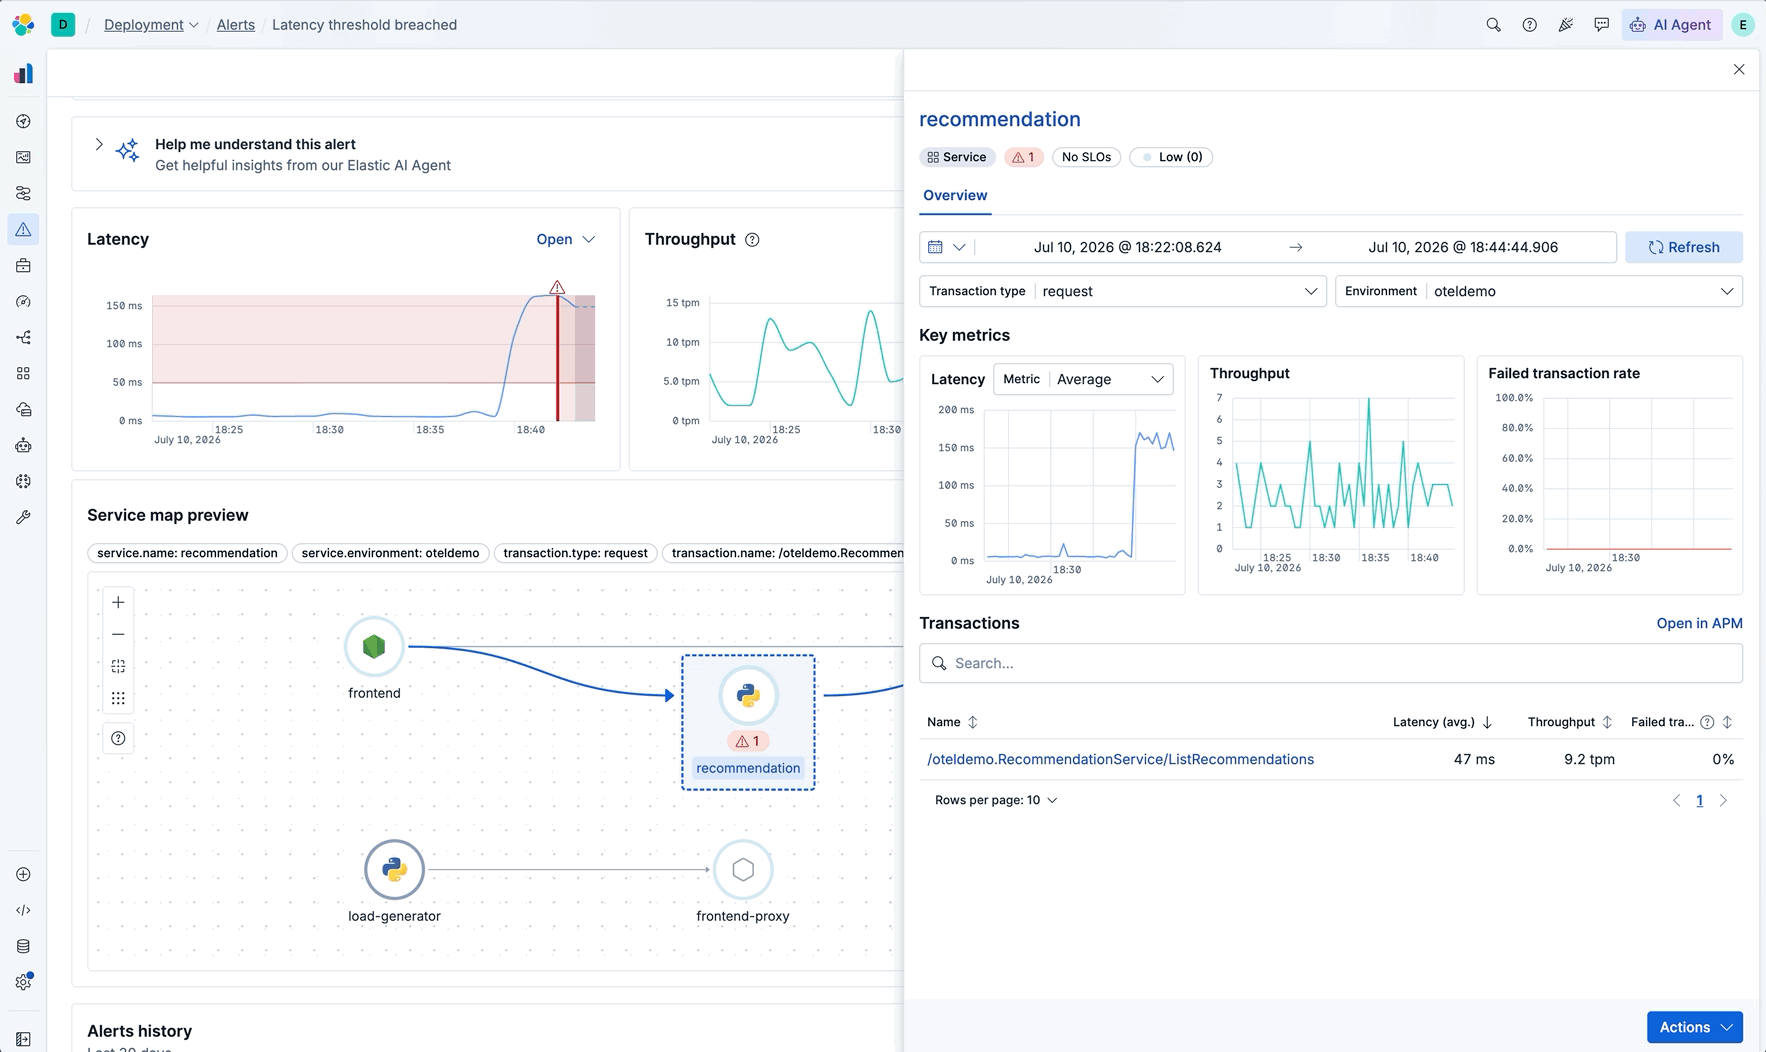
Task: Open the SLO gauge icon in sidebar
Action: (x=23, y=301)
